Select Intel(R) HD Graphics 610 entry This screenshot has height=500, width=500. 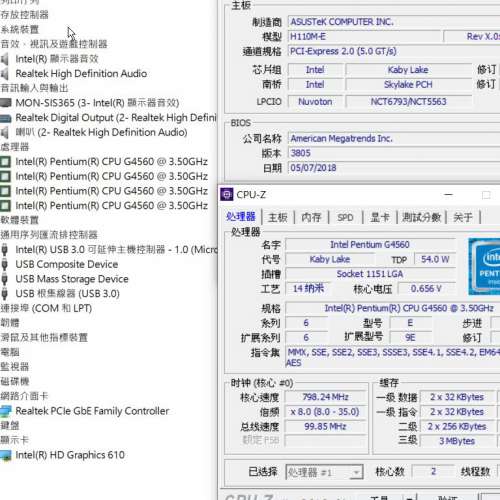[70, 455]
